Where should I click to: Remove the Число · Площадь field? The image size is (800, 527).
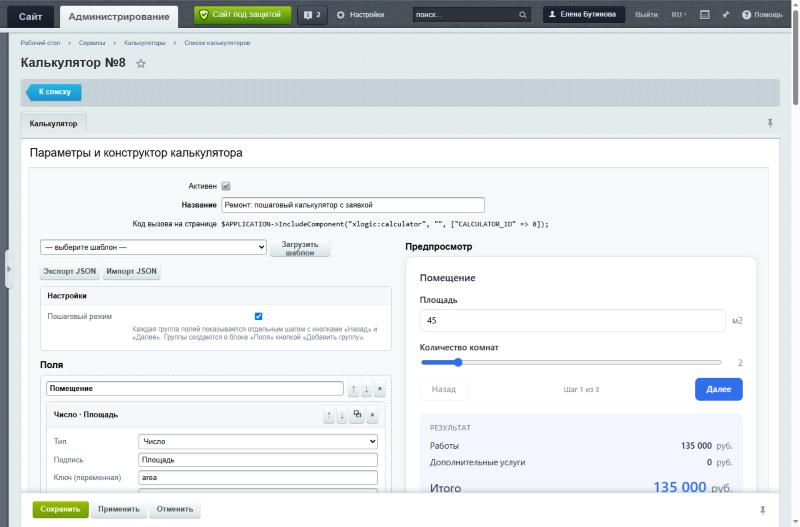[x=372, y=415]
